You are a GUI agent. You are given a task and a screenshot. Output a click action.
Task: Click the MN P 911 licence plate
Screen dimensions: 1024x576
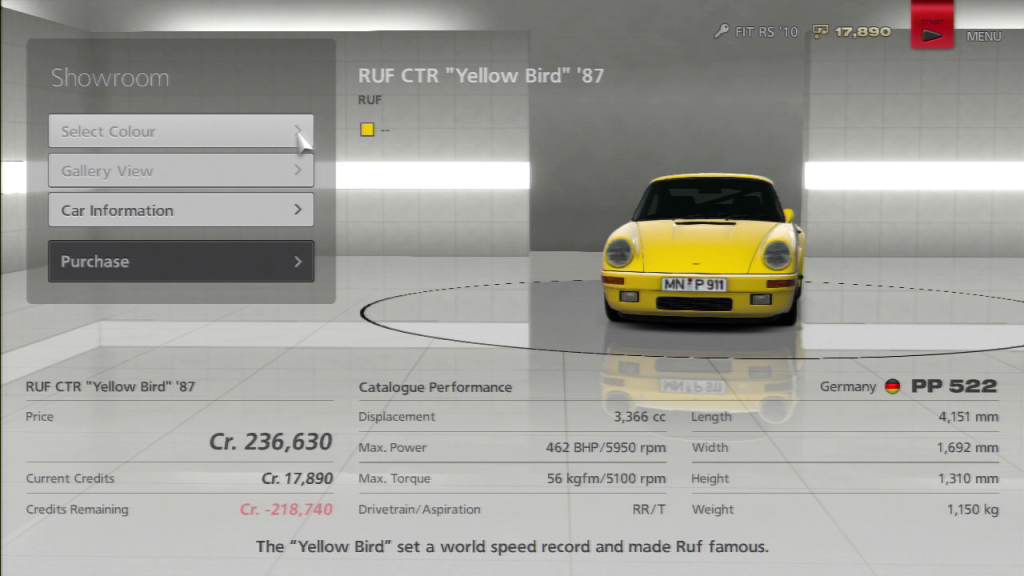coord(694,285)
